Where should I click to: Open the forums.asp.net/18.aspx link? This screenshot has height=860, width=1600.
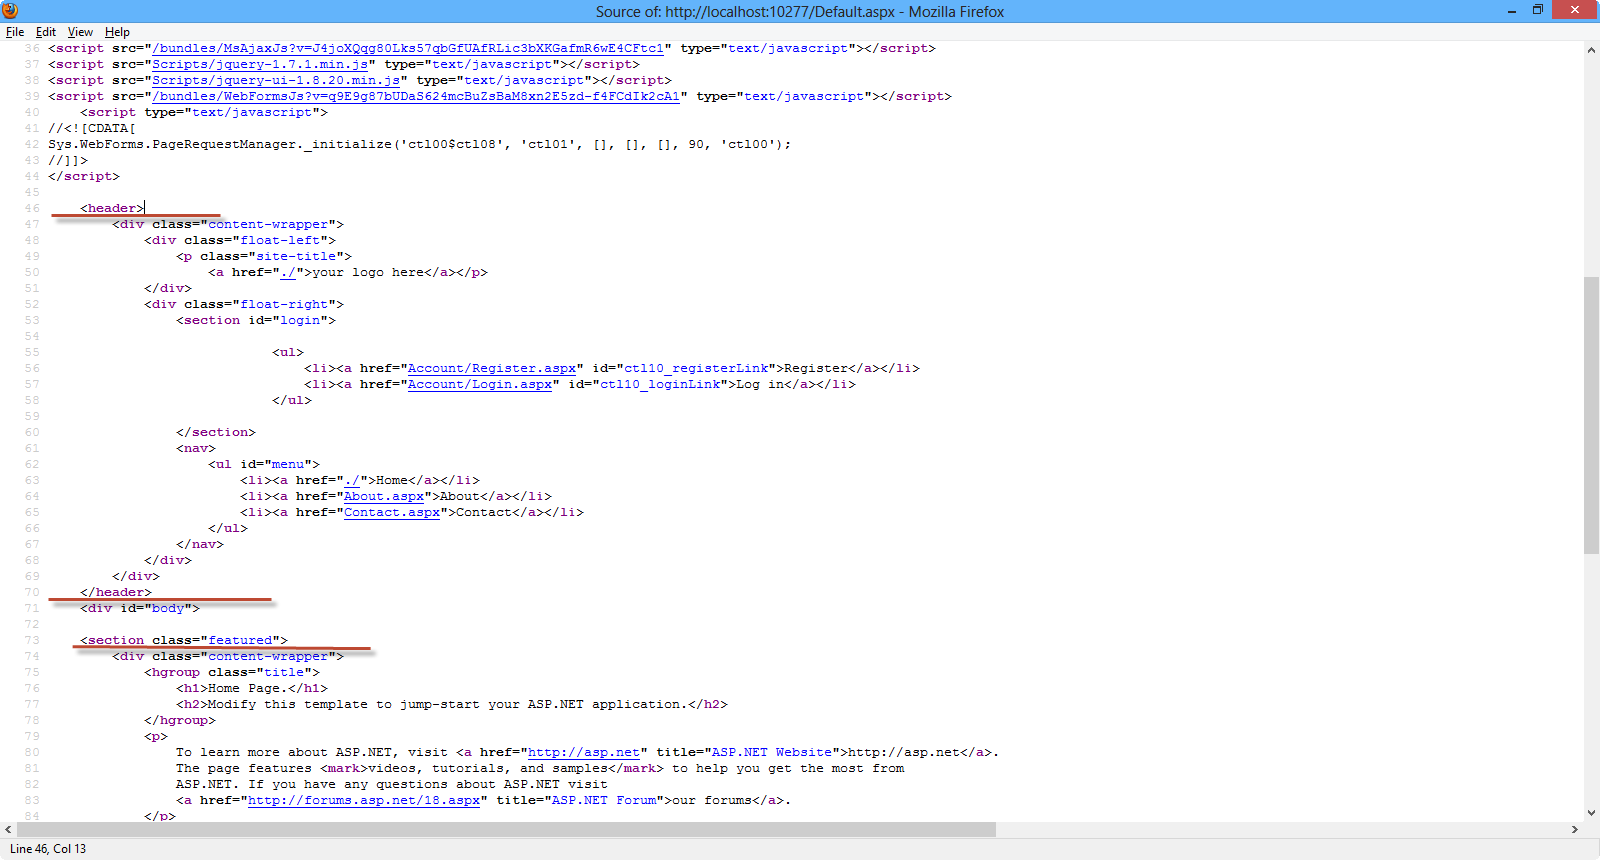click(x=364, y=800)
